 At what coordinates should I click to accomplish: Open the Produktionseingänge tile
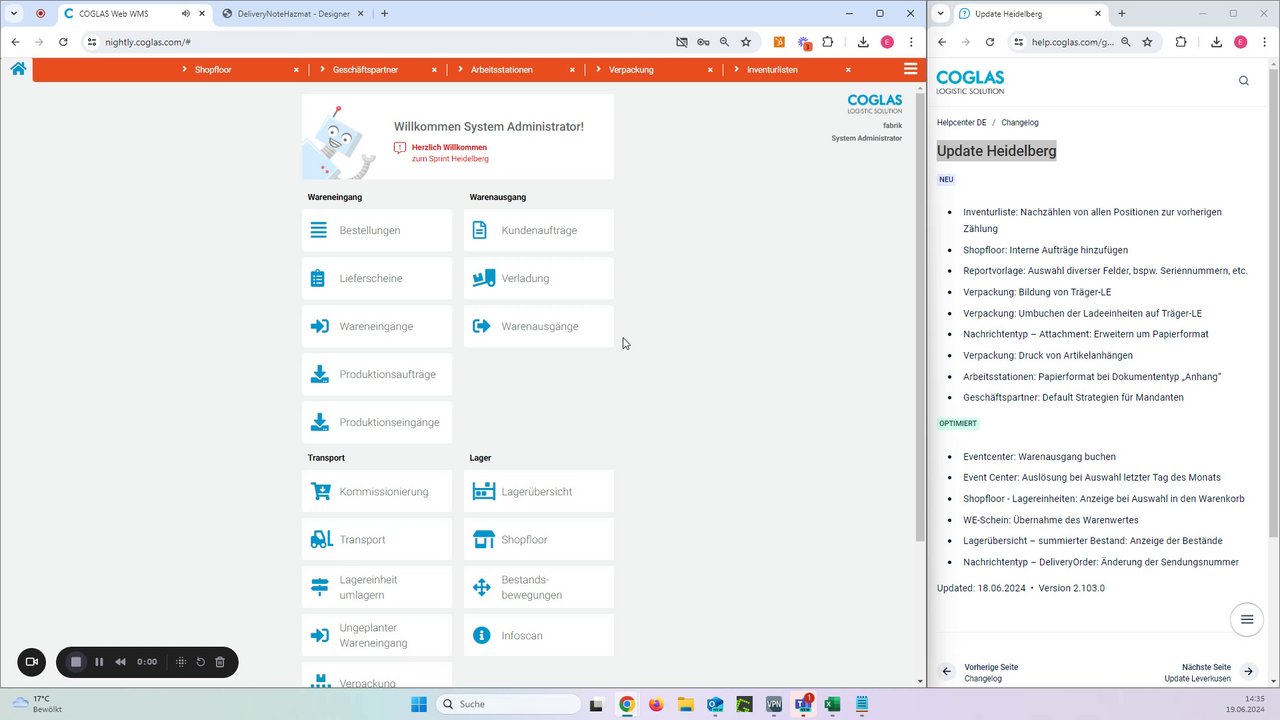(377, 422)
